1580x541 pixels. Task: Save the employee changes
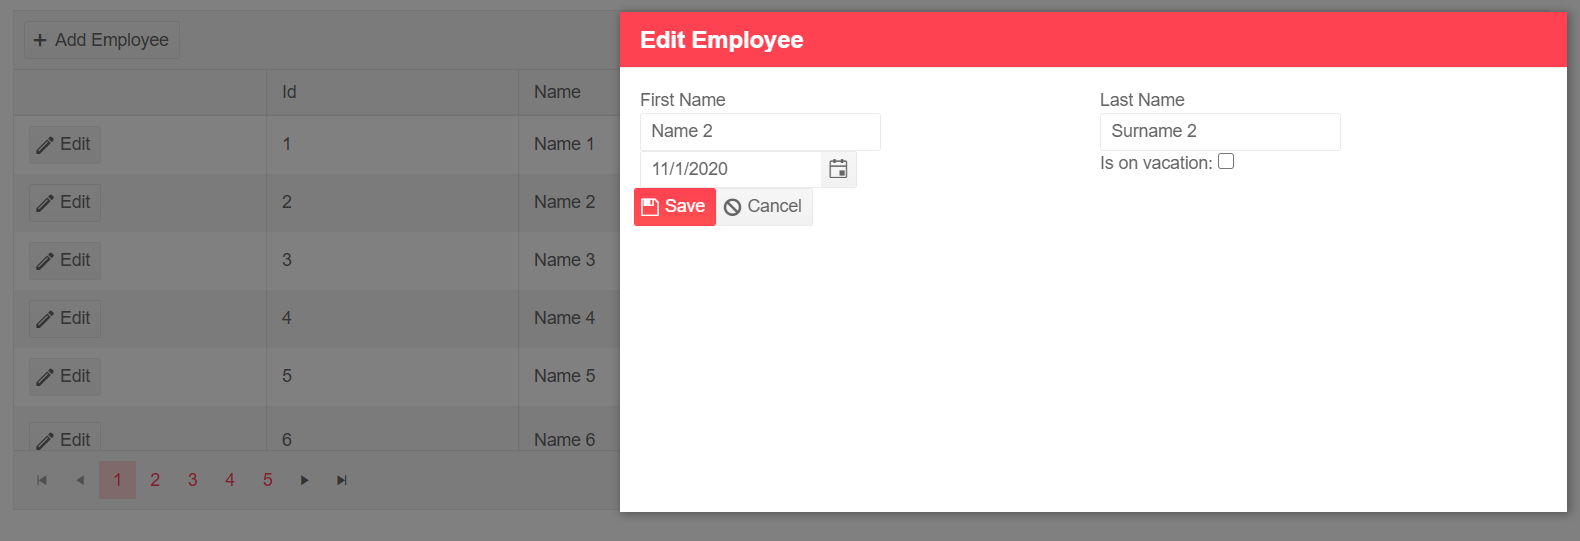pyautogui.click(x=675, y=207)
